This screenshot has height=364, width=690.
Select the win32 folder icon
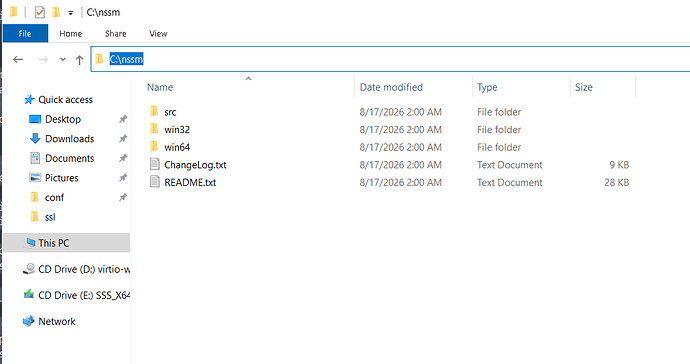pos(154,129)
